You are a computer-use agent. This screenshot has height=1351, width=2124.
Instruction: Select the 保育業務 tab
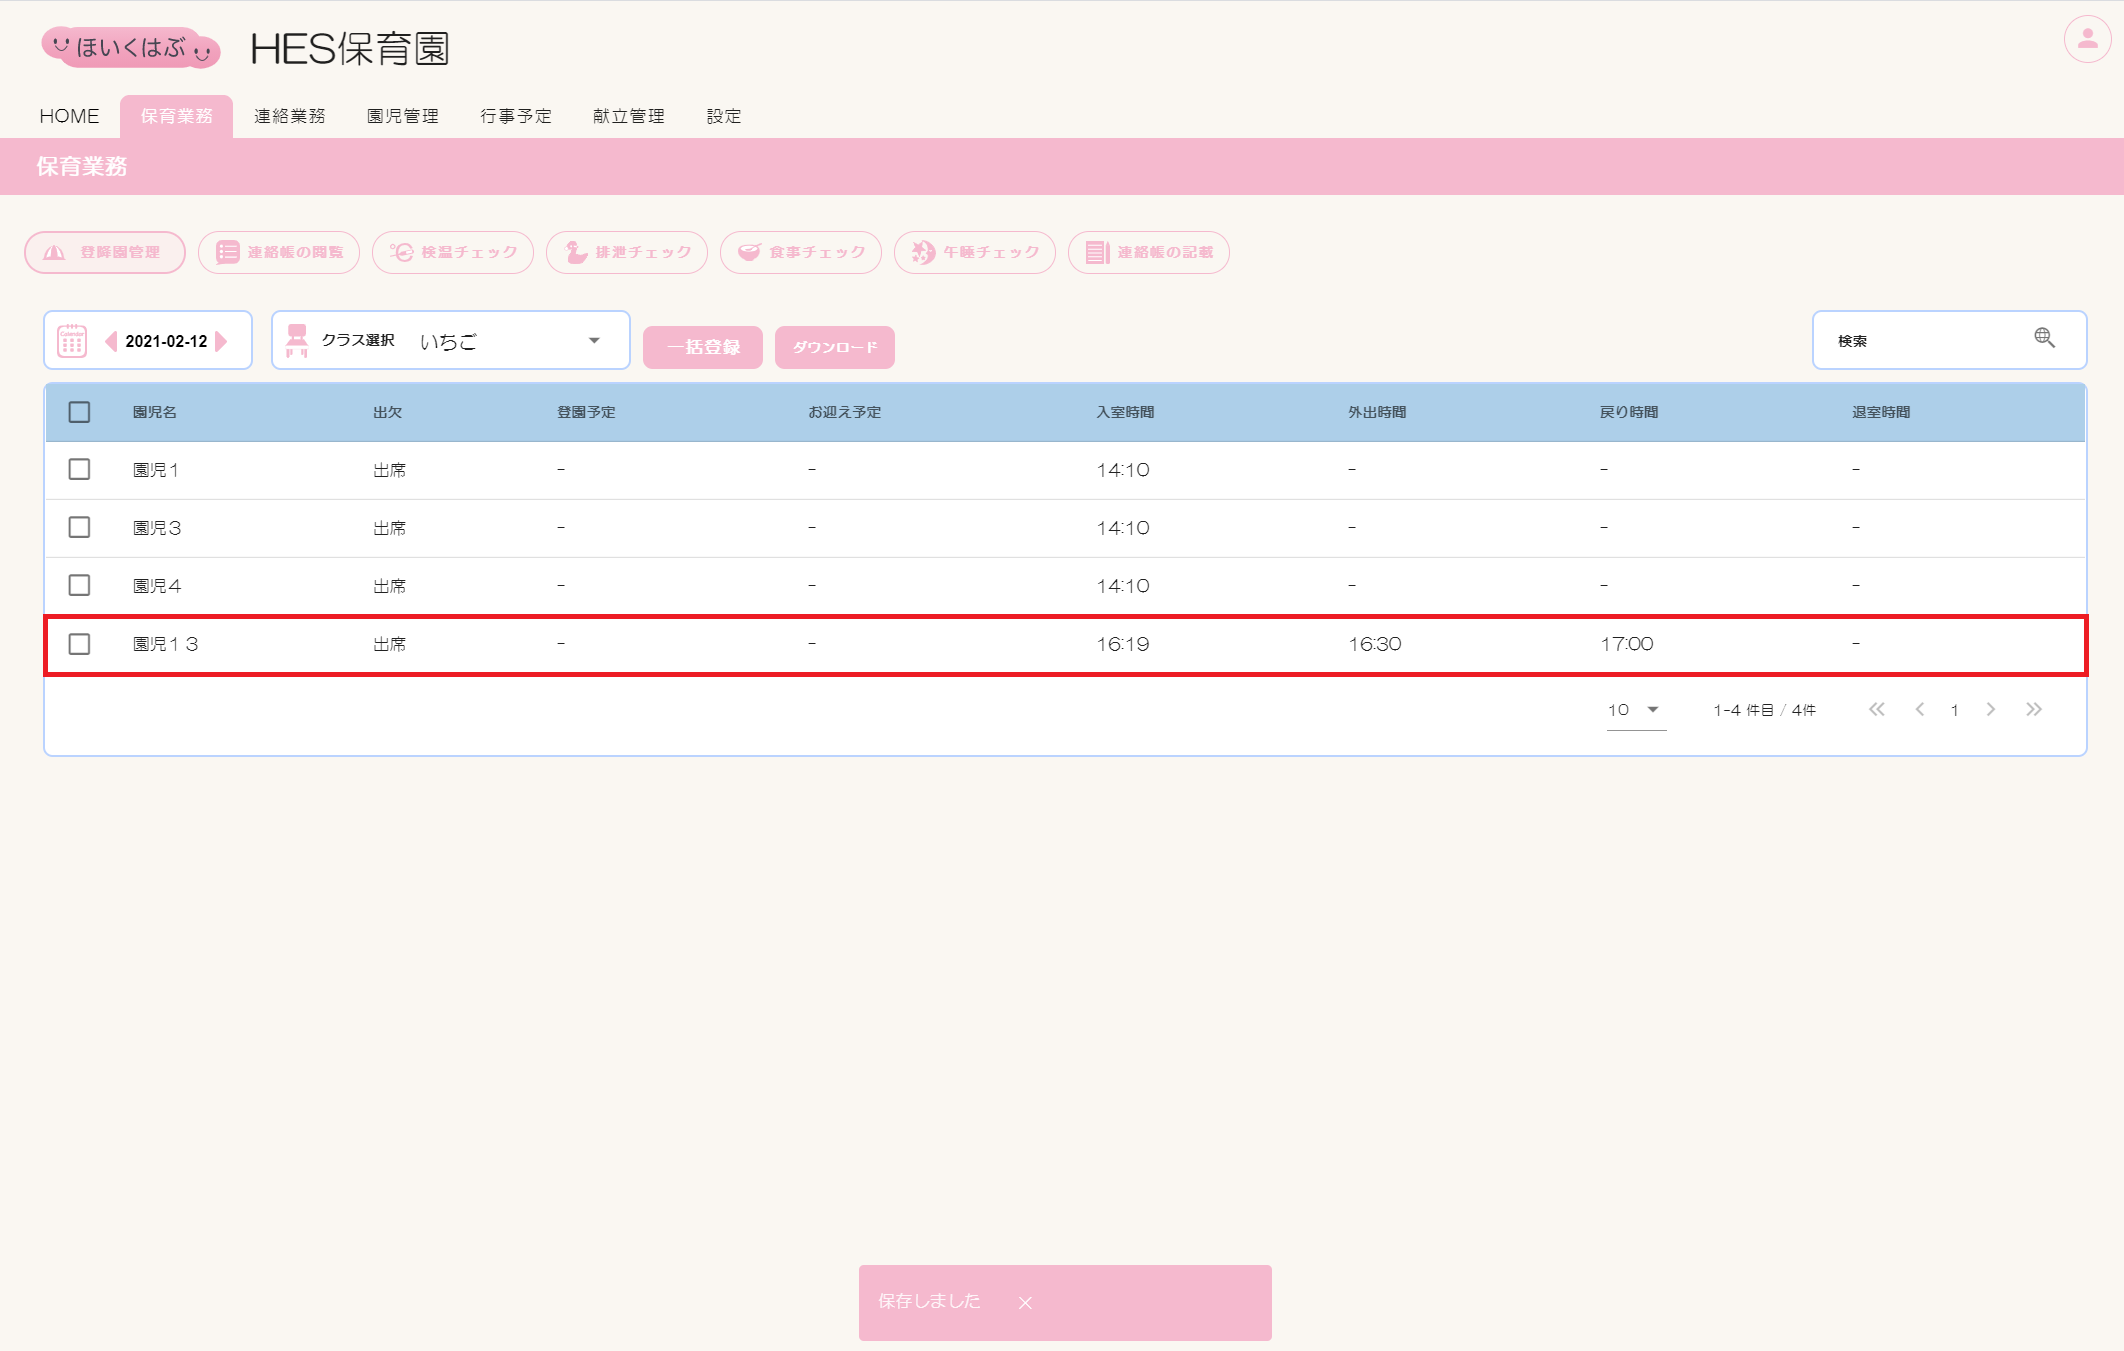point(176,116)
